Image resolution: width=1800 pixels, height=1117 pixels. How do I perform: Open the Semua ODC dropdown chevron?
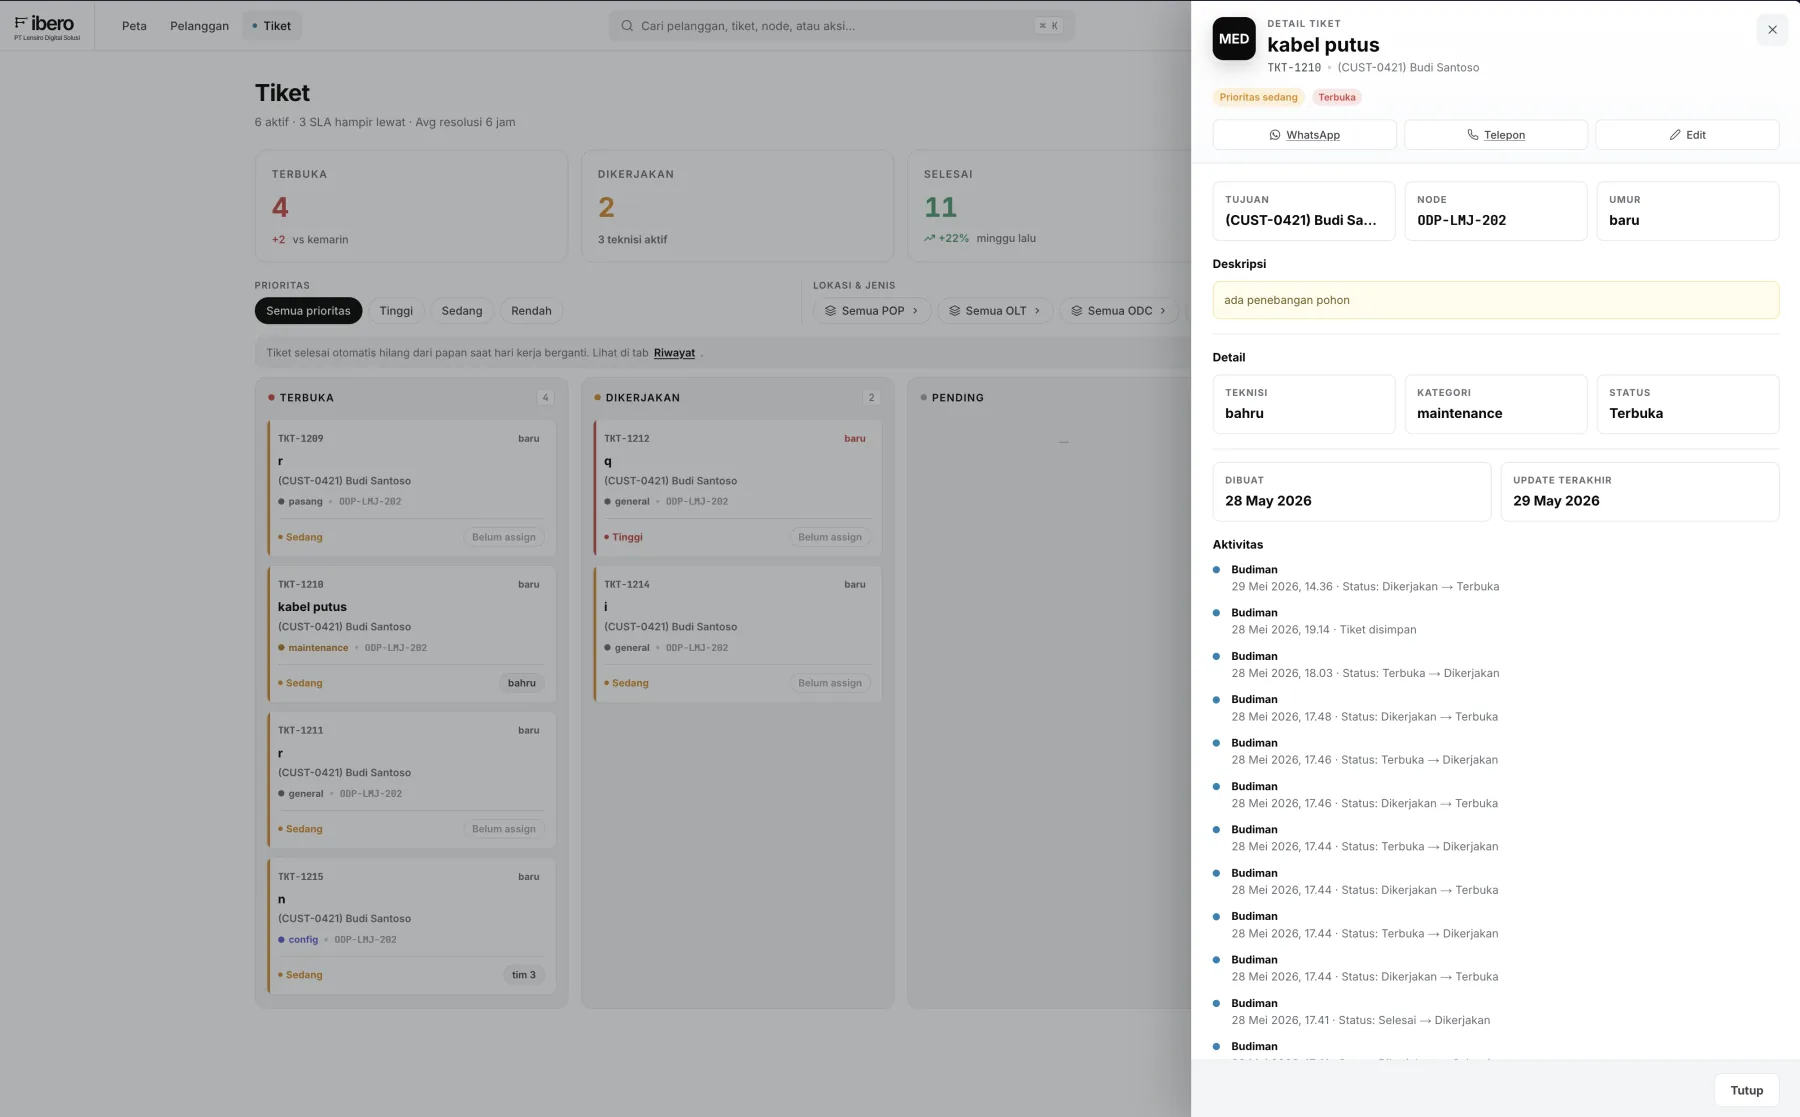(1163, 311)
